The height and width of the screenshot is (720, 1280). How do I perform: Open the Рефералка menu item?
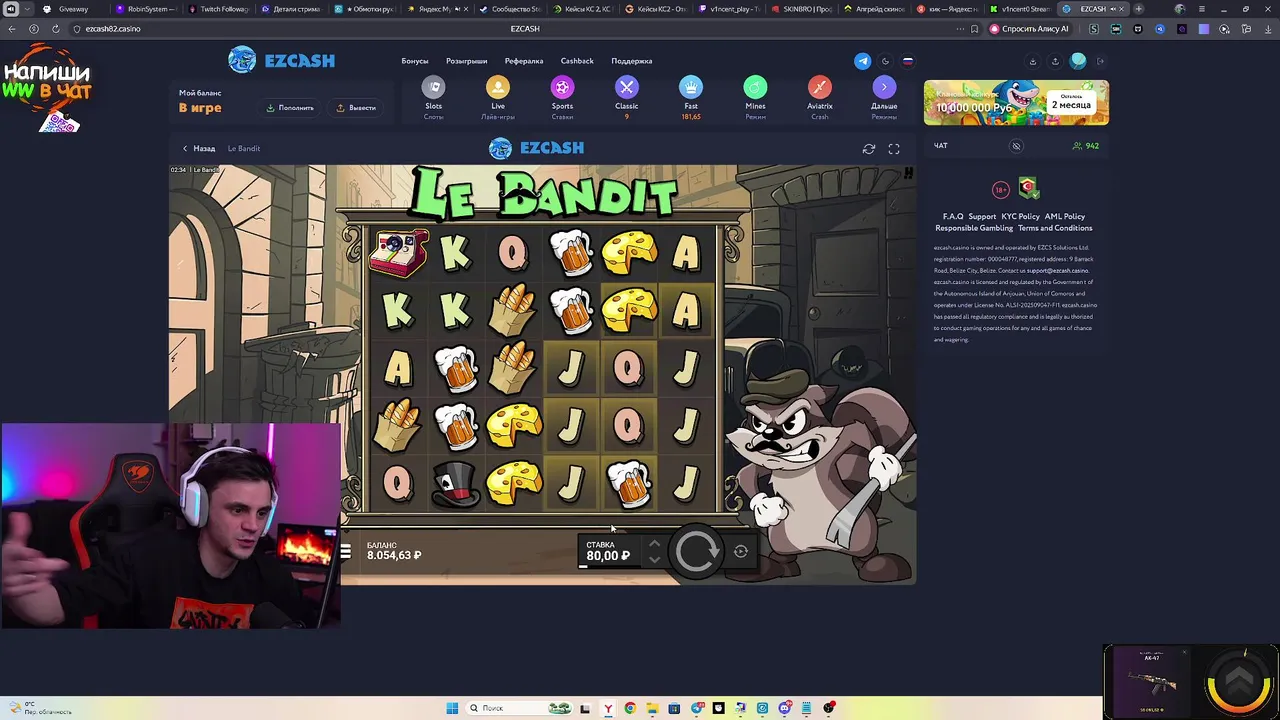(x=524, y=61)
